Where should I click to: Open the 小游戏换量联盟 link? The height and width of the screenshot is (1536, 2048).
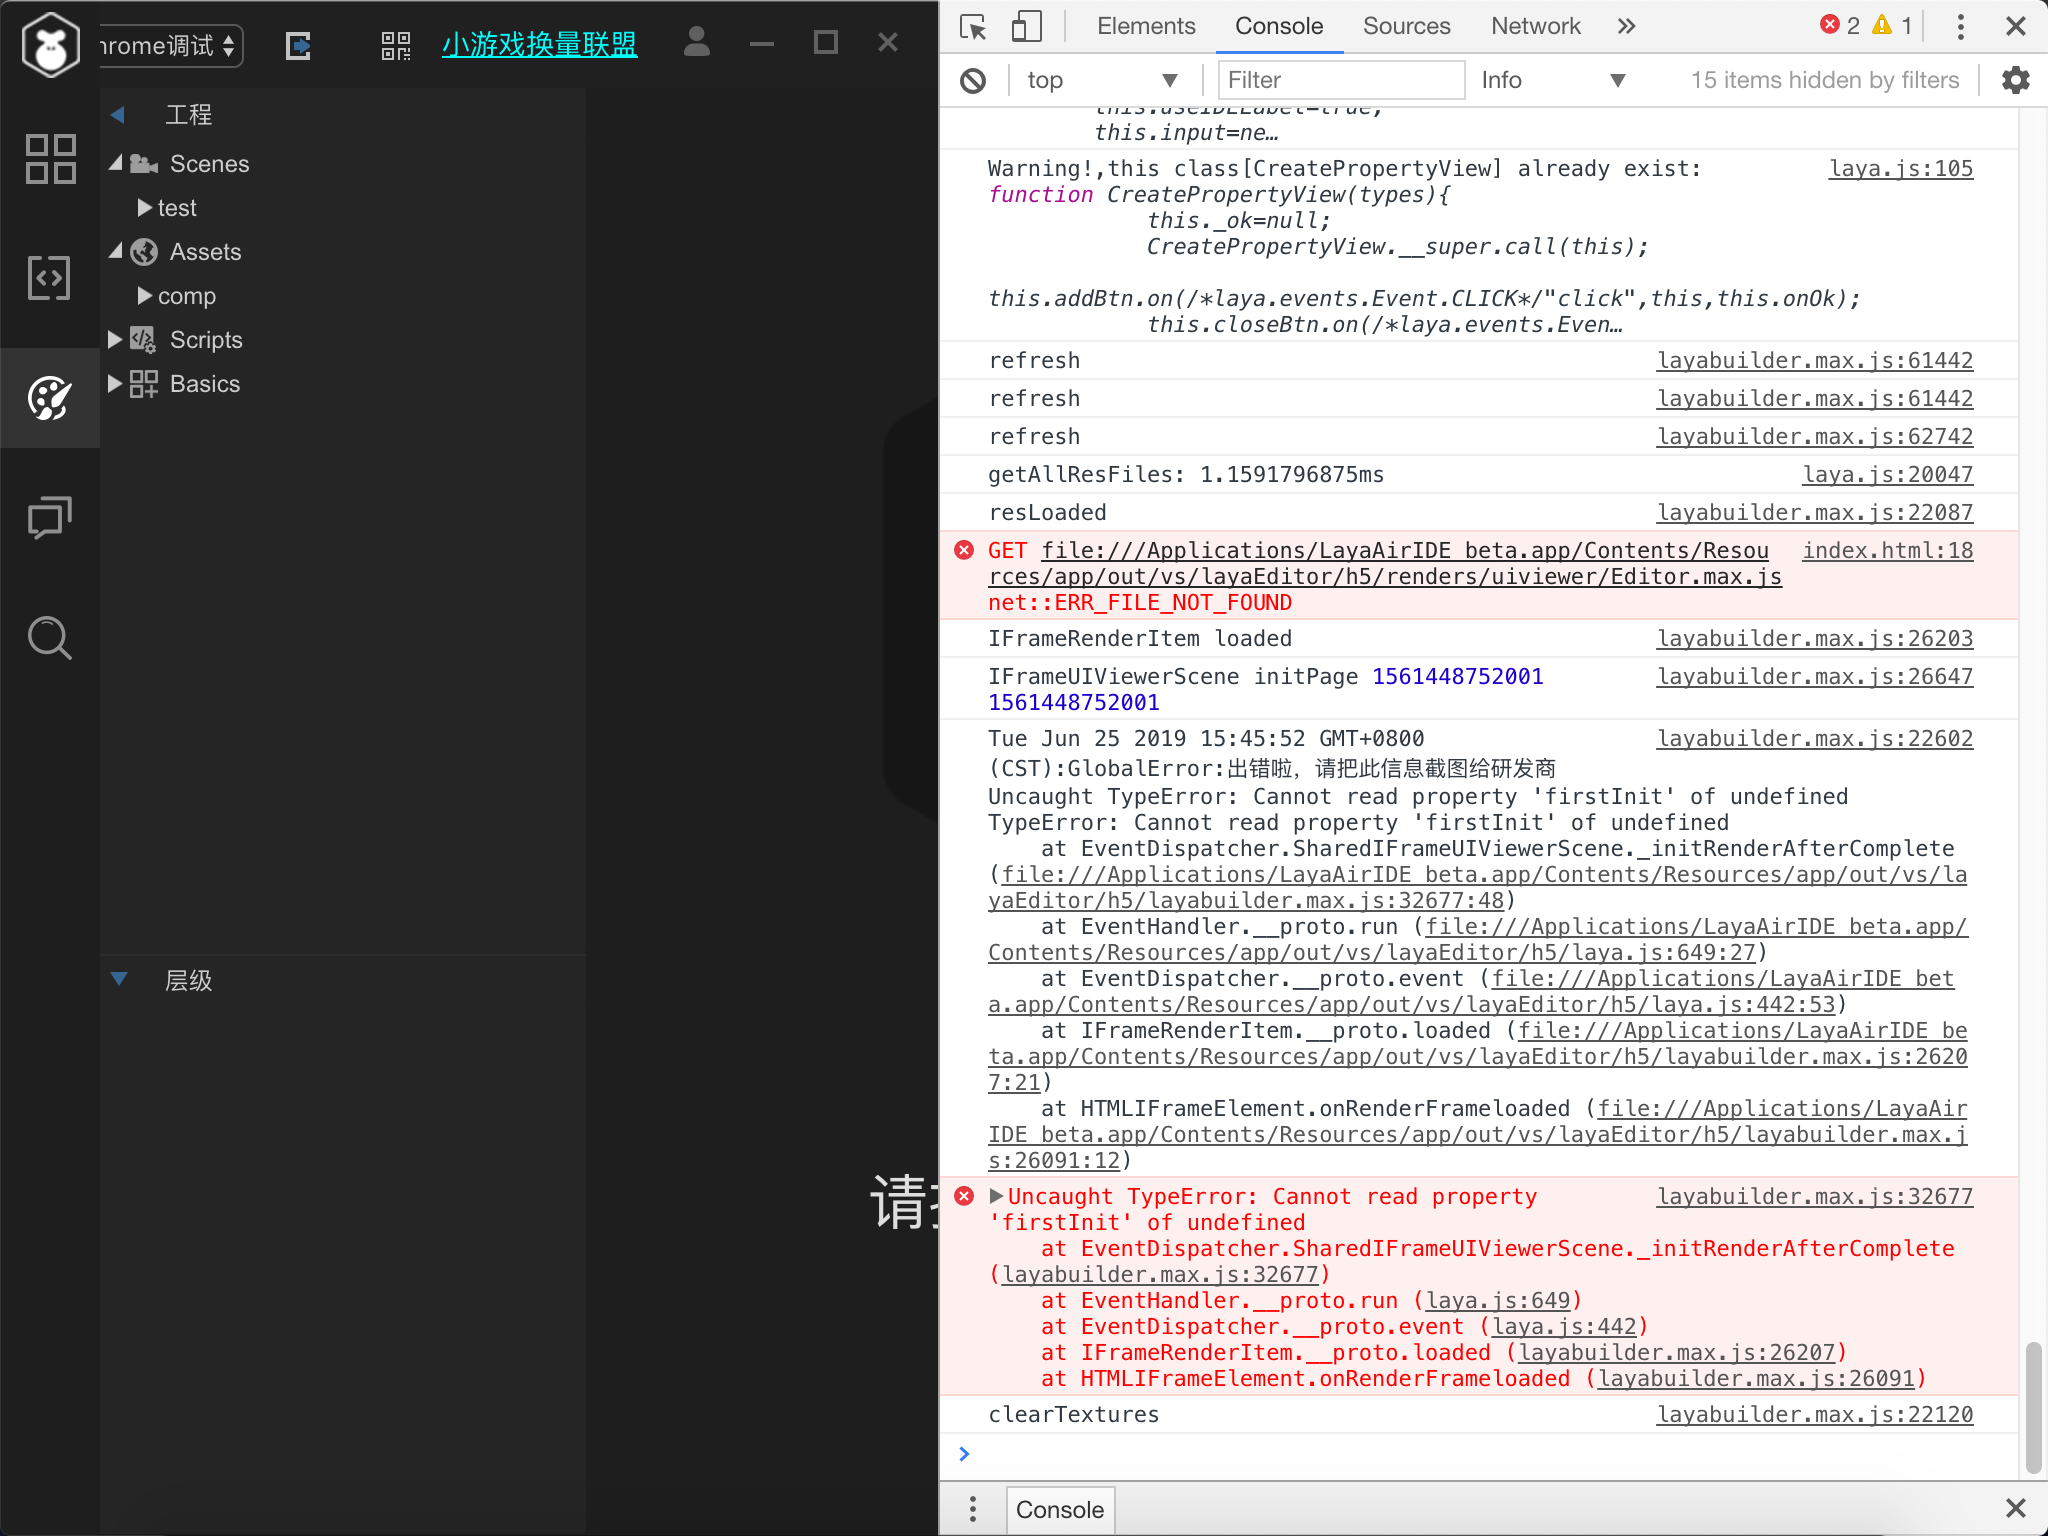tap(539, 45)
